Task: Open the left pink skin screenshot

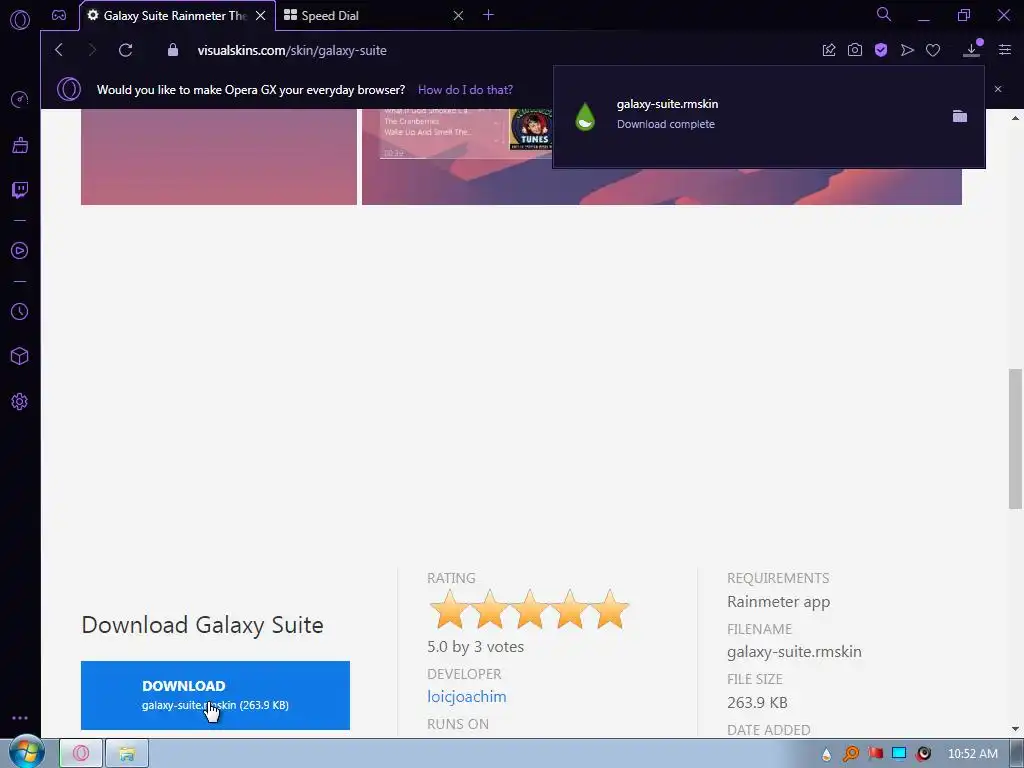Action: 219,157
